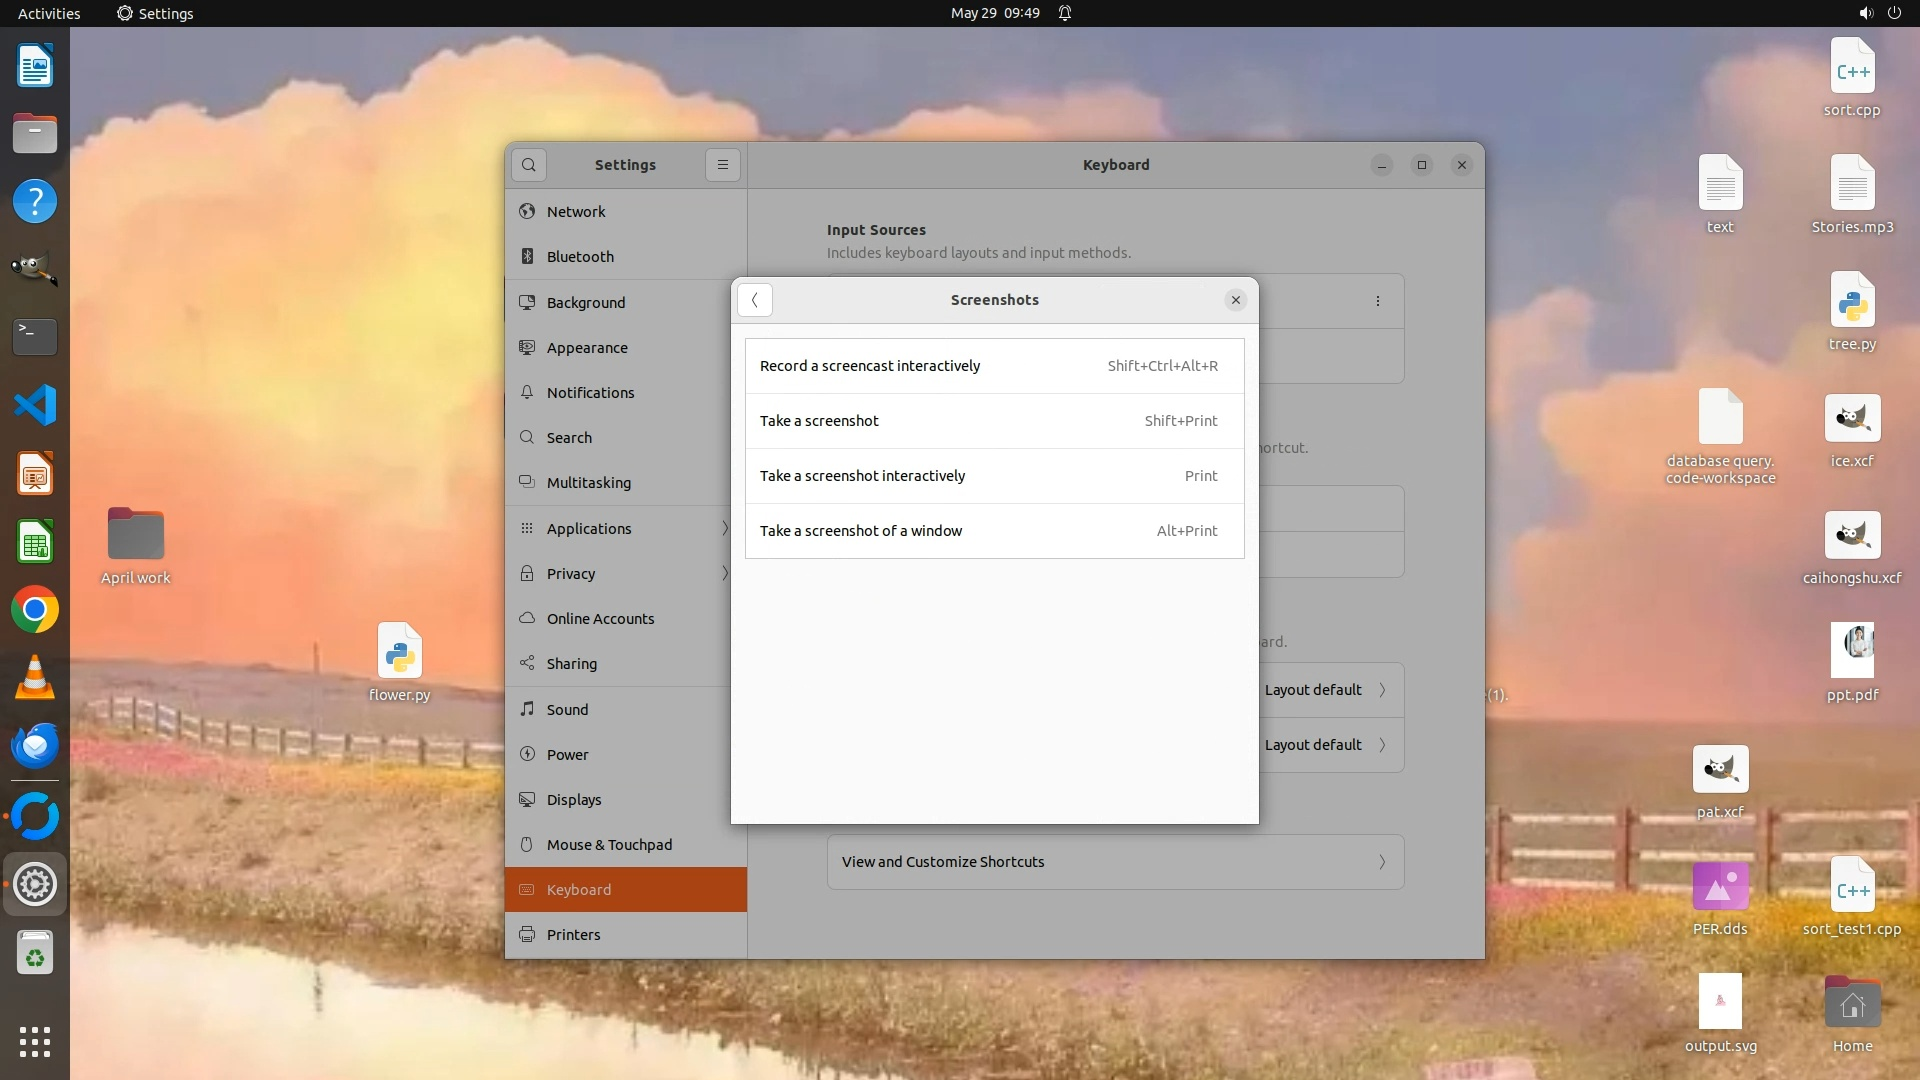This screenshot has width=1920, height=1080.
Task: Click the search icon in Settings header
Action: (529, 165)
